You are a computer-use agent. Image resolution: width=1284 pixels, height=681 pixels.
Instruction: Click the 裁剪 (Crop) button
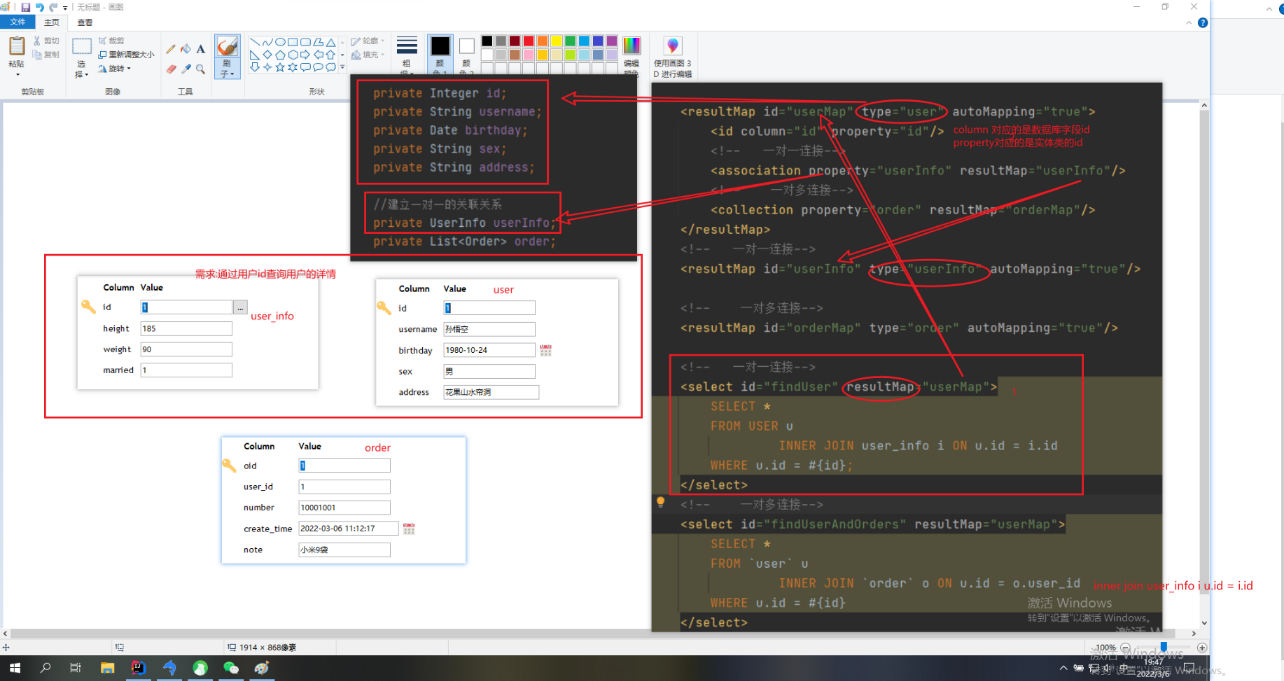click(x=111, y=41)
